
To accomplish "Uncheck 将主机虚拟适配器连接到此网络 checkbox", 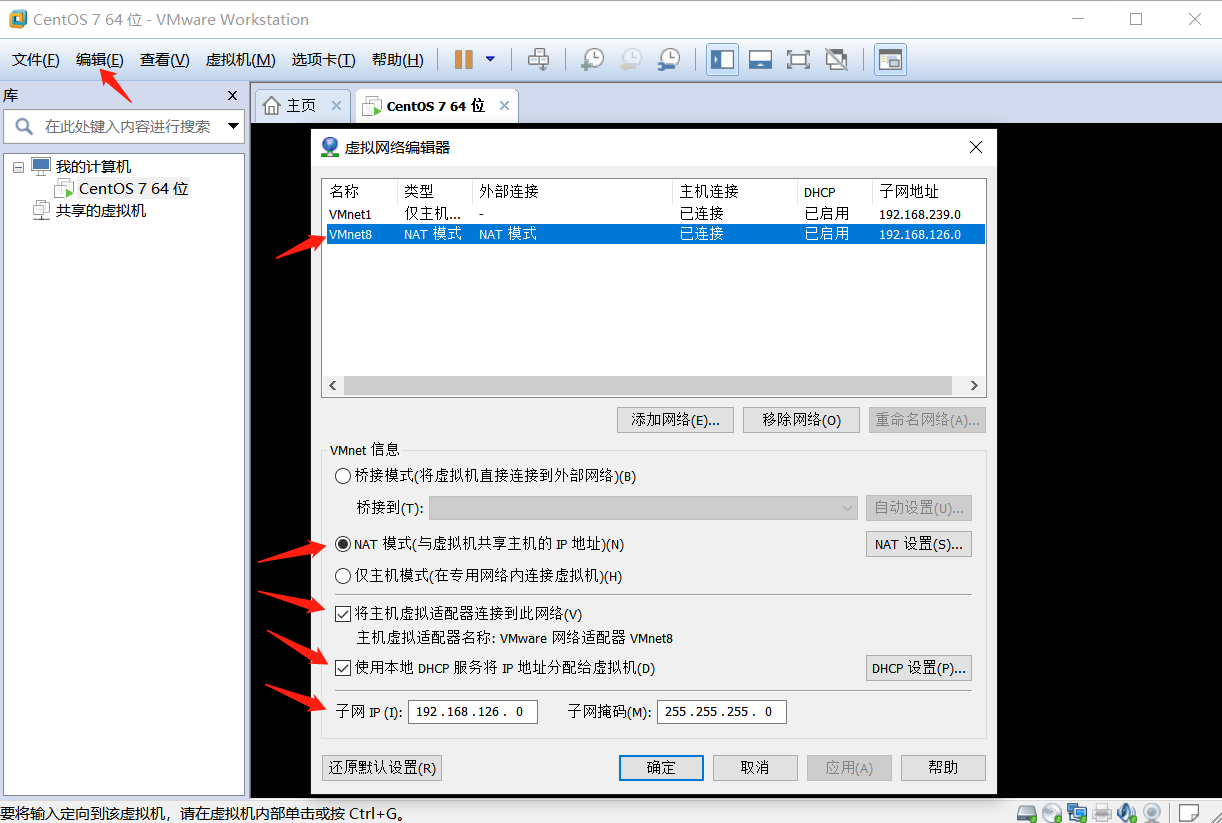I will tap(343, 614).
